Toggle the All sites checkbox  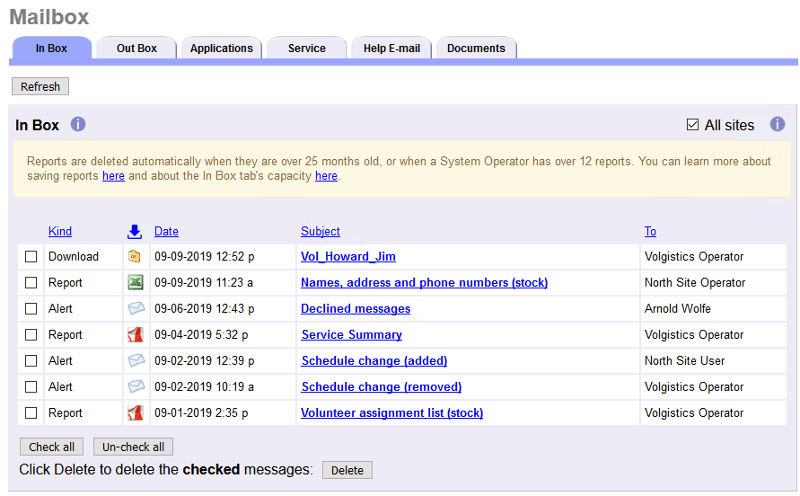[692, 125]
